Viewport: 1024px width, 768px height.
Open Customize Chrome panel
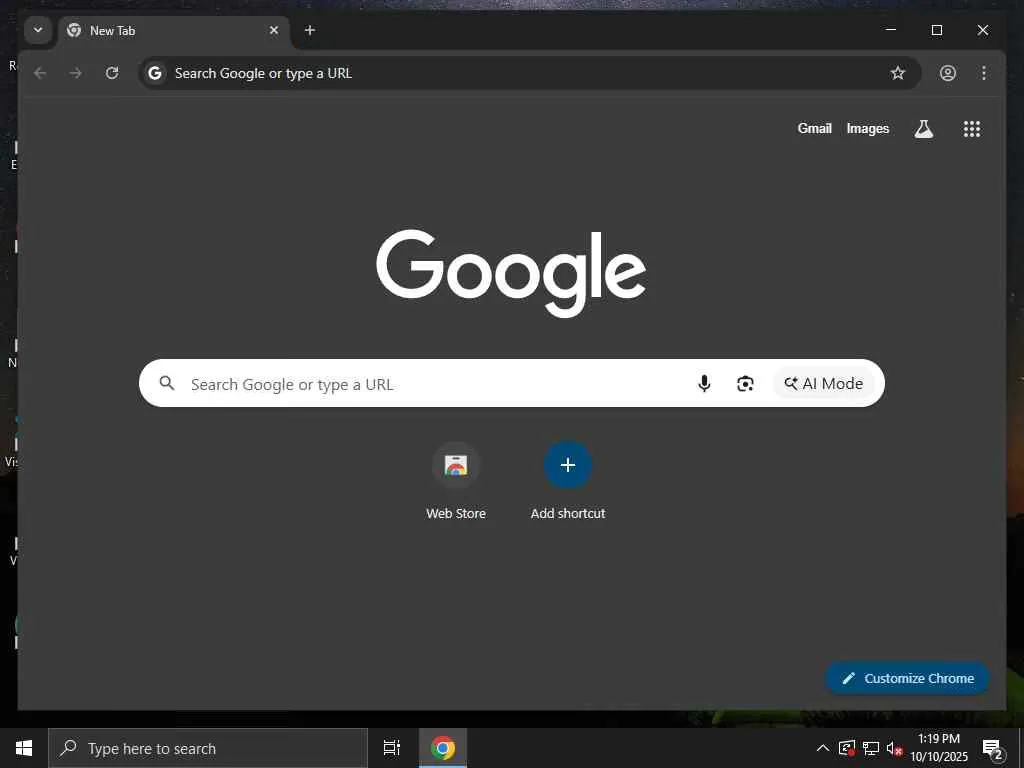(x=908, y=679)
